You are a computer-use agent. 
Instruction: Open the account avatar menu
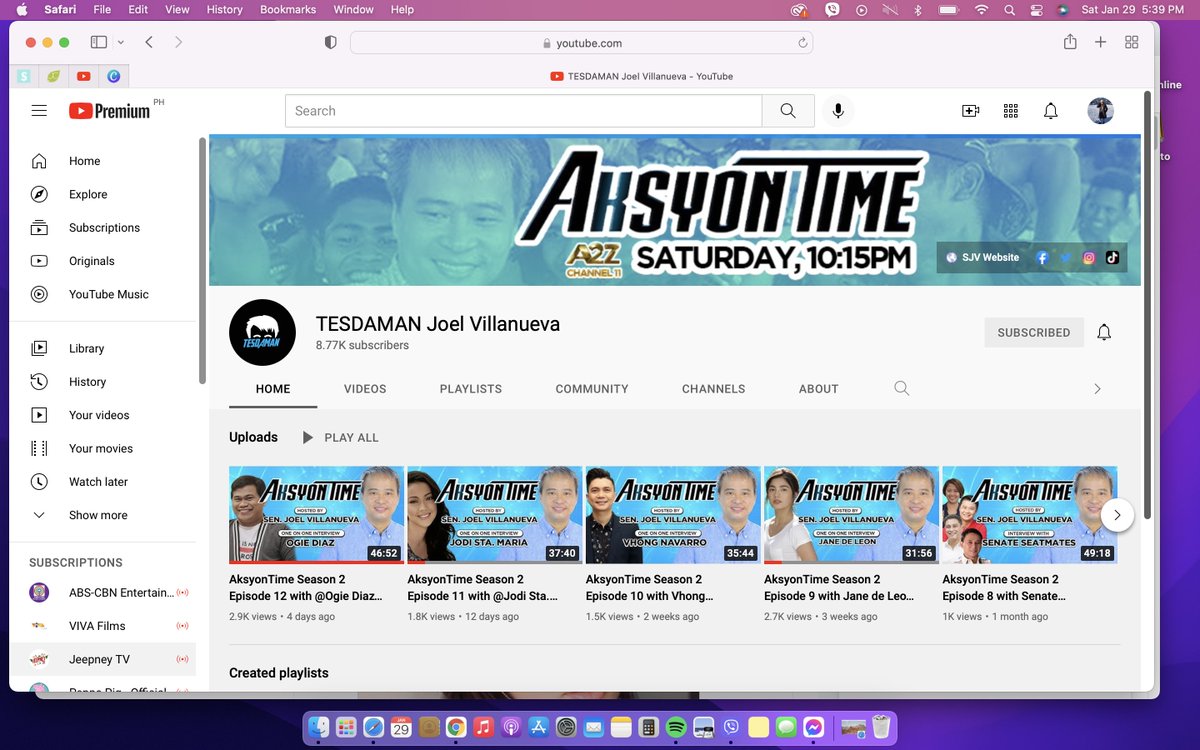pos(1100,111)
